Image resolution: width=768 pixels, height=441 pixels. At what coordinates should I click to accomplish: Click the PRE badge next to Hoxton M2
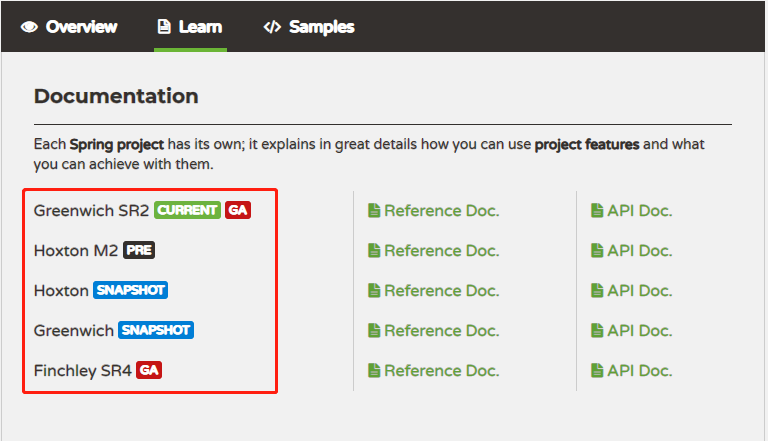coord(139,250)
